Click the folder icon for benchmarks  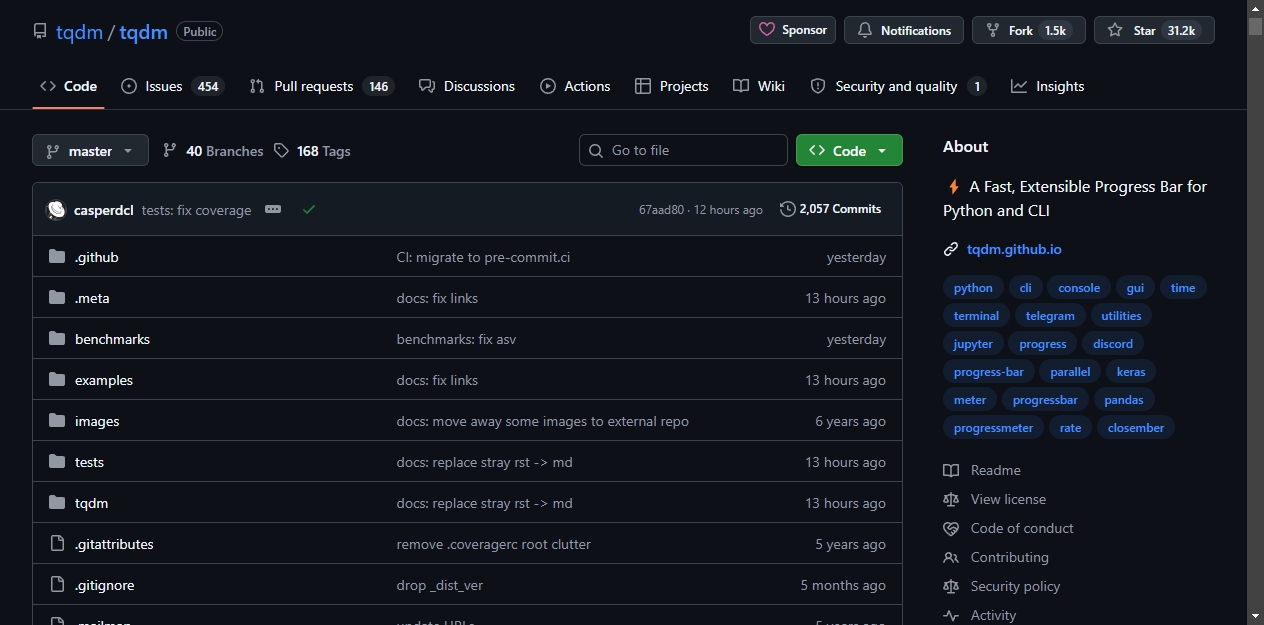[57, 339]
